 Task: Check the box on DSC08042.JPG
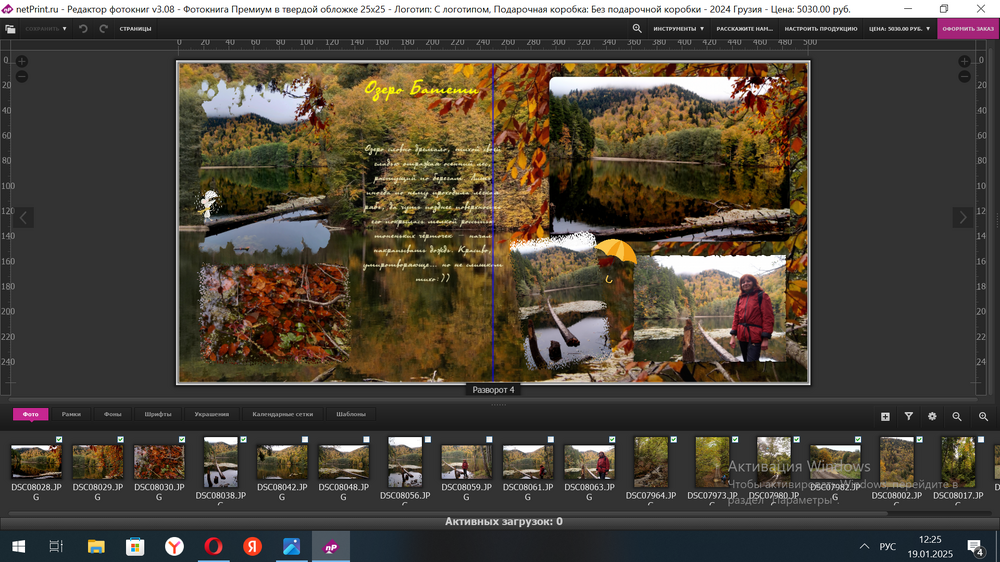305,440
